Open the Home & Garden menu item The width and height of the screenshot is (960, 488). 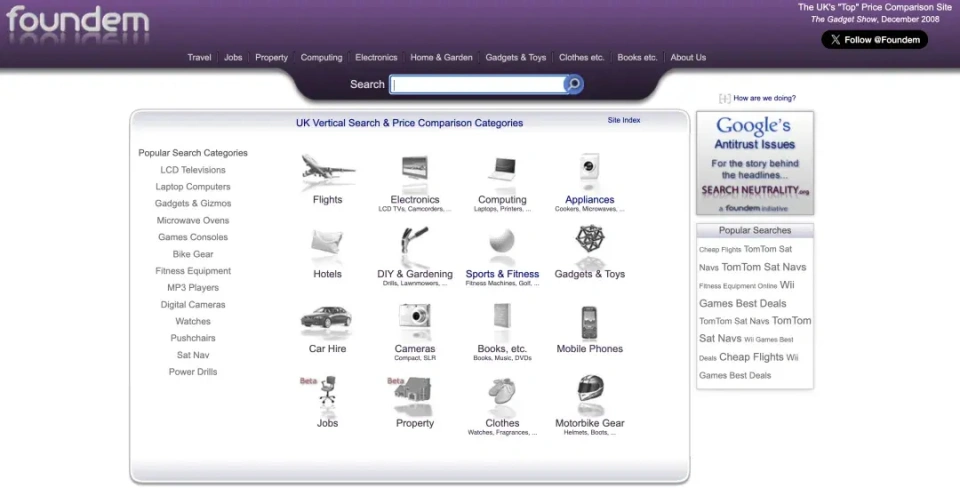pos(441,58)
